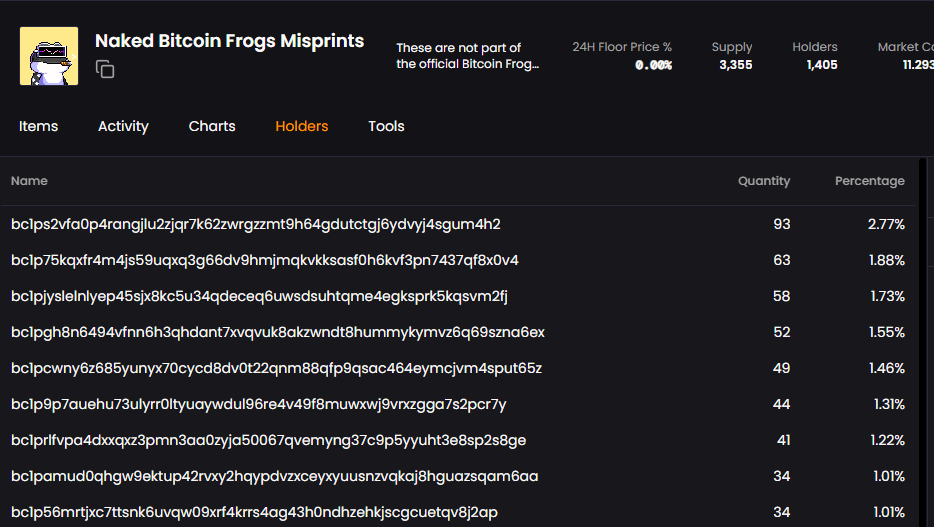Click the Quantity column header

click(x=764, y=181)
